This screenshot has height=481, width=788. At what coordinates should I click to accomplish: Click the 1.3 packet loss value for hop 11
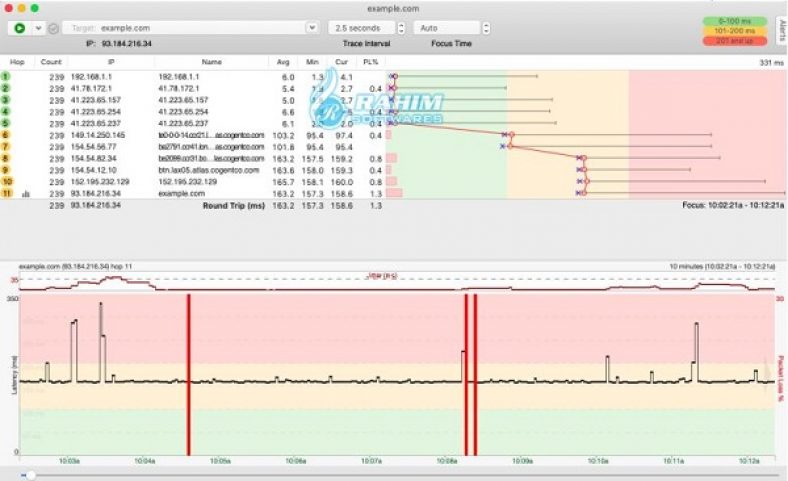[x=376, y=194]
